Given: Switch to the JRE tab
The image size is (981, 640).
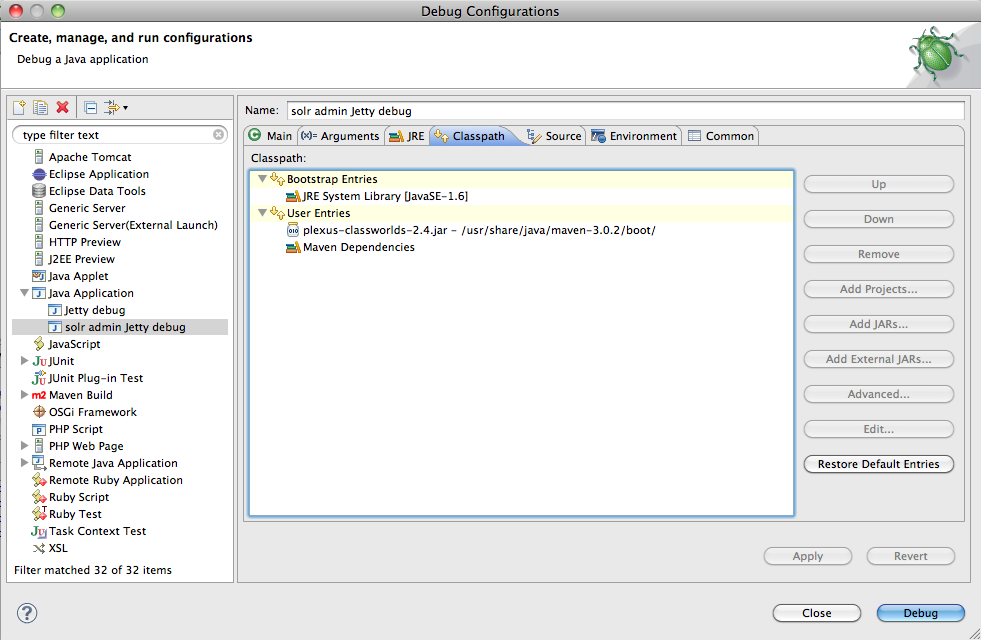Looking at the screenshot, I should pos(407,136).
